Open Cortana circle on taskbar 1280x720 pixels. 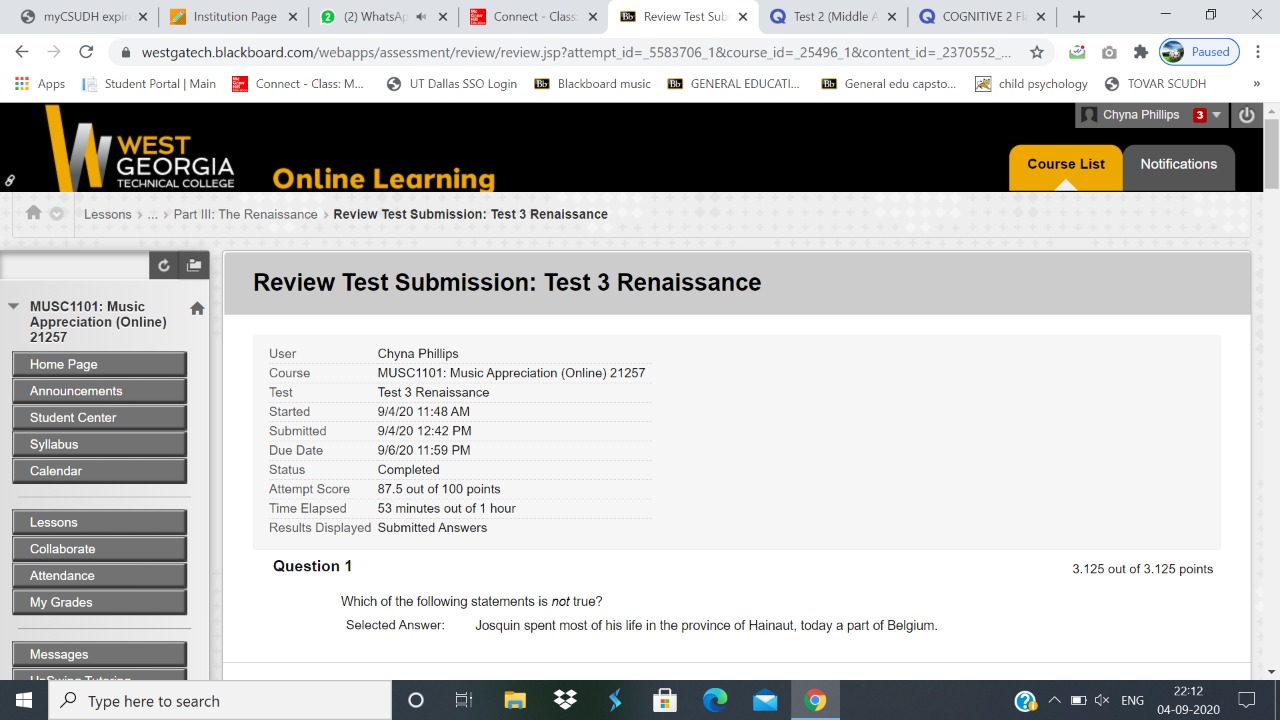[x=416, y=700]
